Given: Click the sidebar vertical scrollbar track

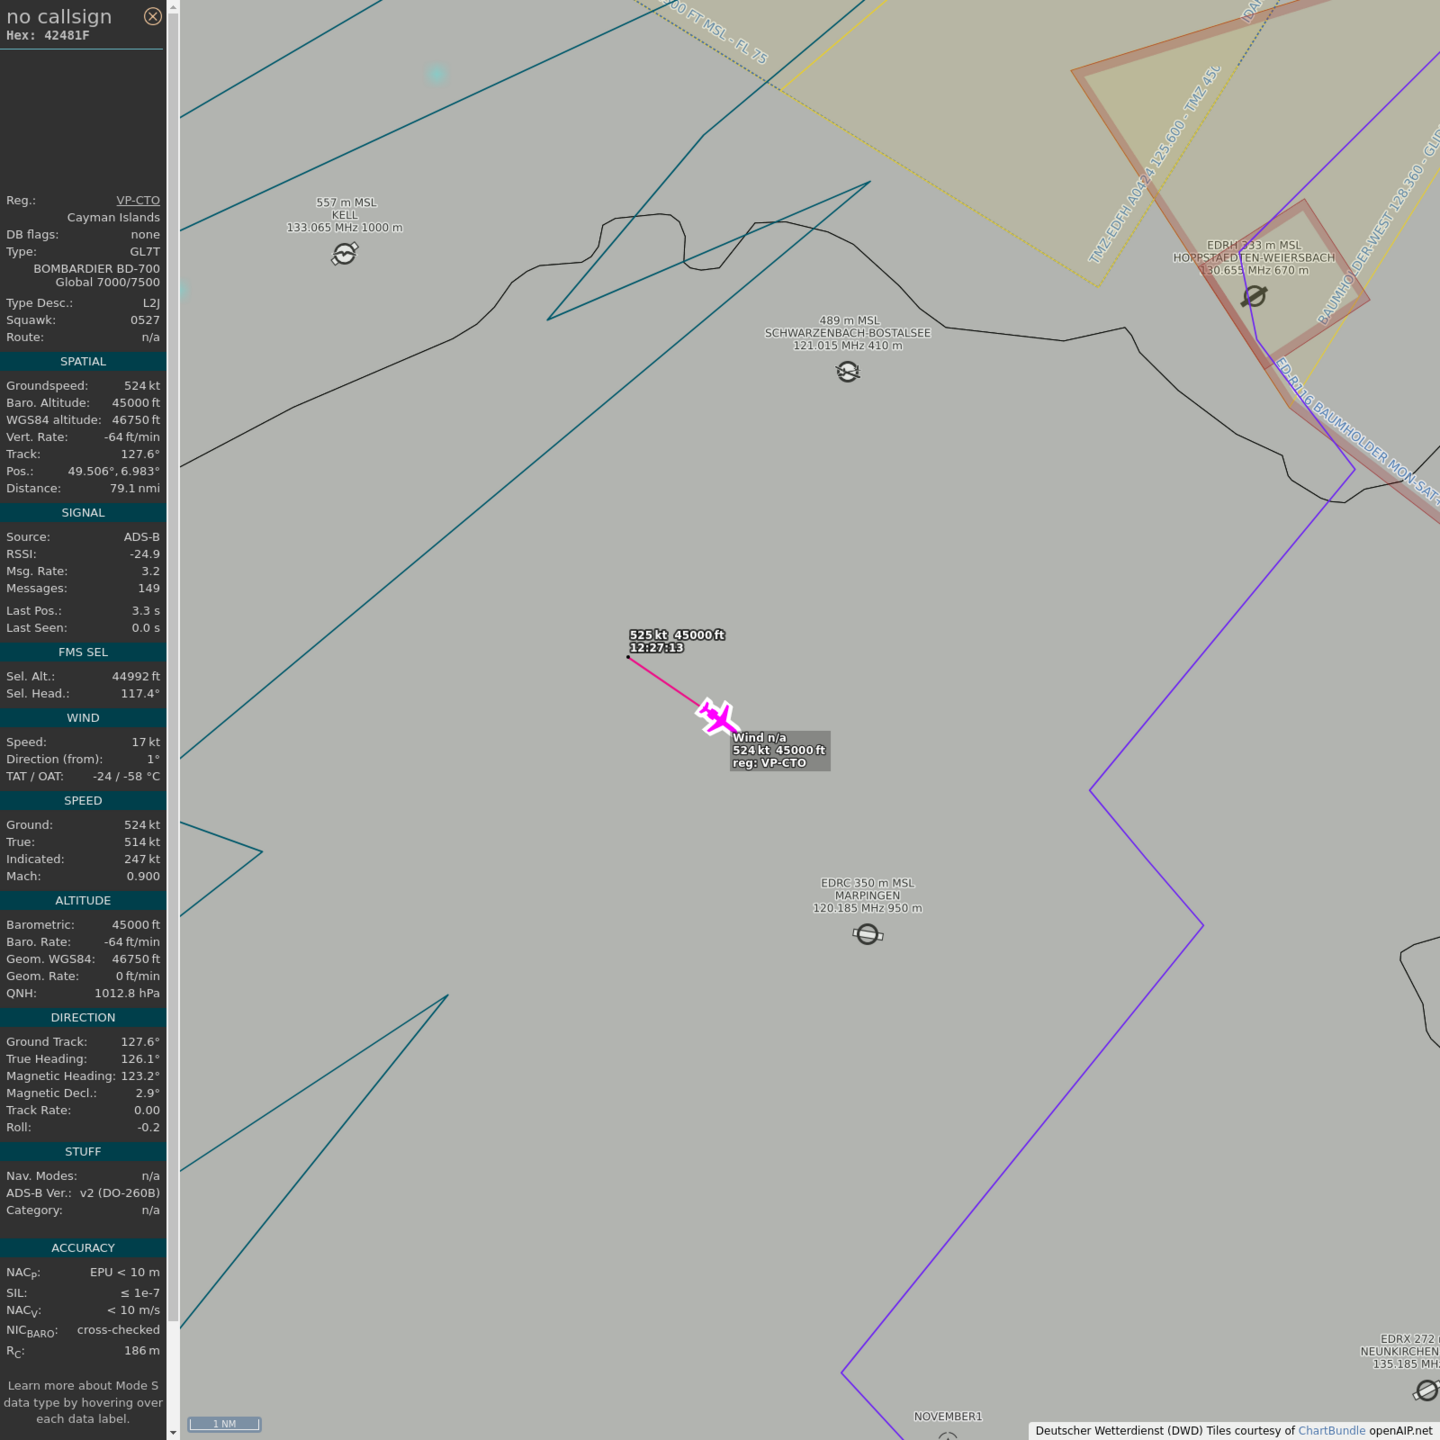Looking at the screenshot, I should (x=173, y=700).
